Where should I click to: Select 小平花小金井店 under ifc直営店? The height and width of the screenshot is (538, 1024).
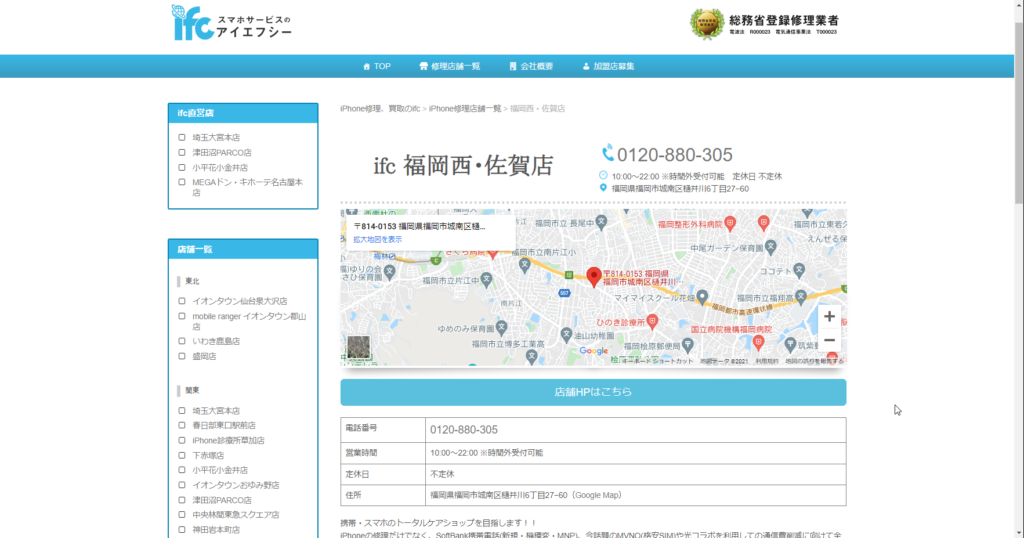click(x=219, y=168)
